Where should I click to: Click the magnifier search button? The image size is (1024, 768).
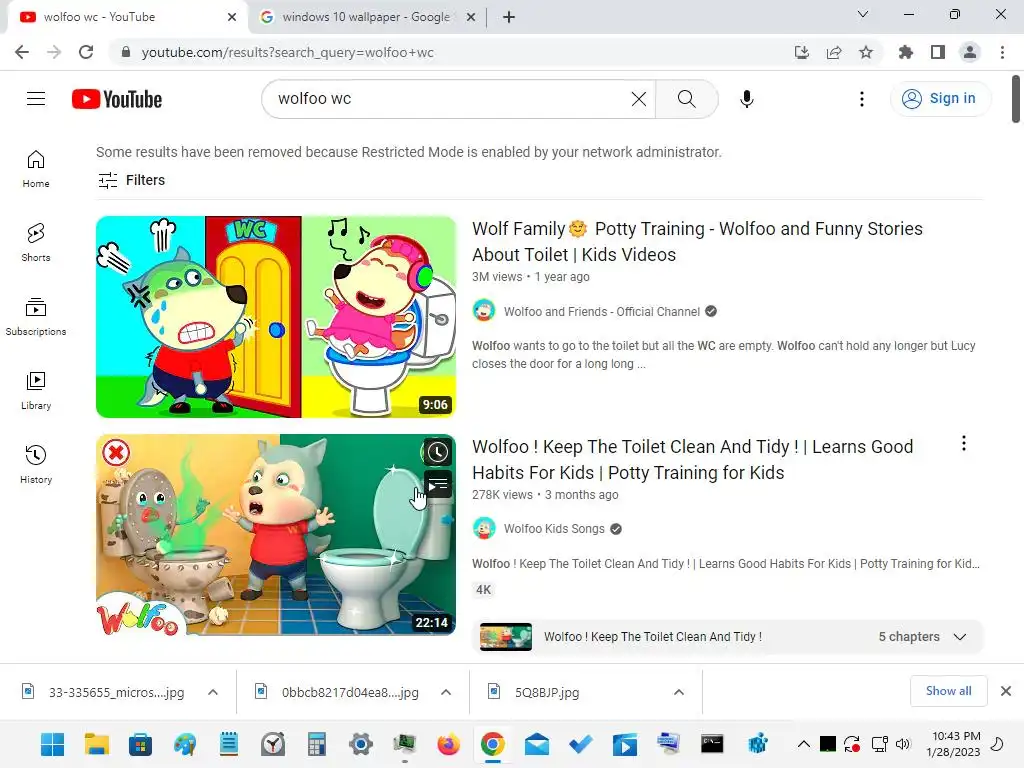[x=686, y=99]
